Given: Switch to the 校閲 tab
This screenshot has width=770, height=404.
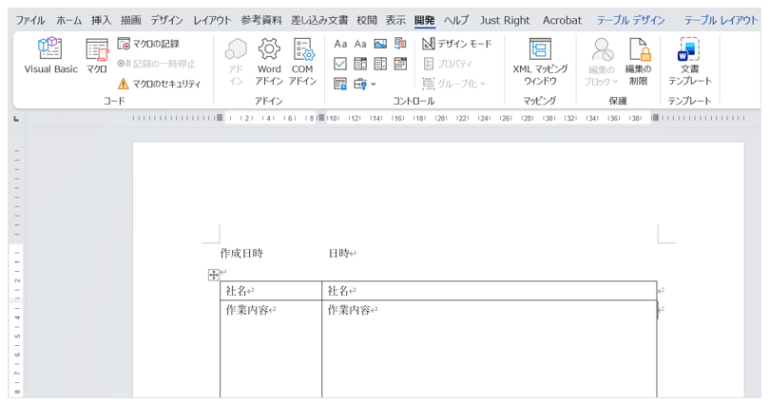Looking at the screenshot, I should pos(367,20).
